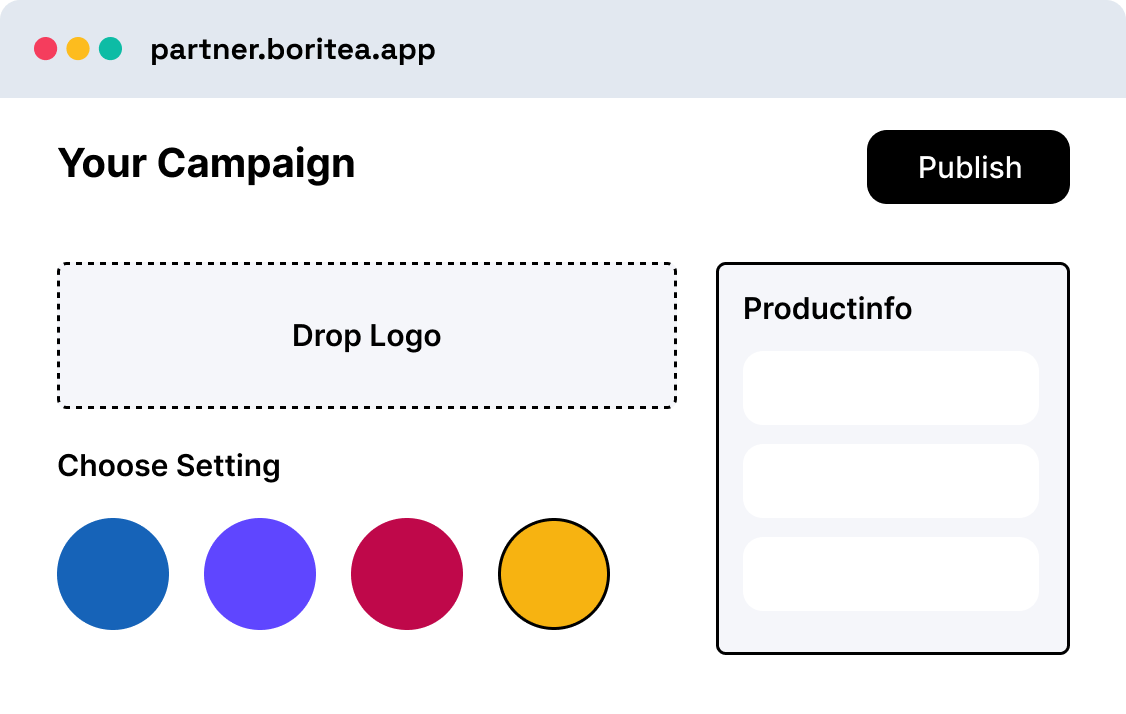Viewport: 1126px width, 714px height.
Task: Click the partner.boritea.app address text
Action: 292,49
